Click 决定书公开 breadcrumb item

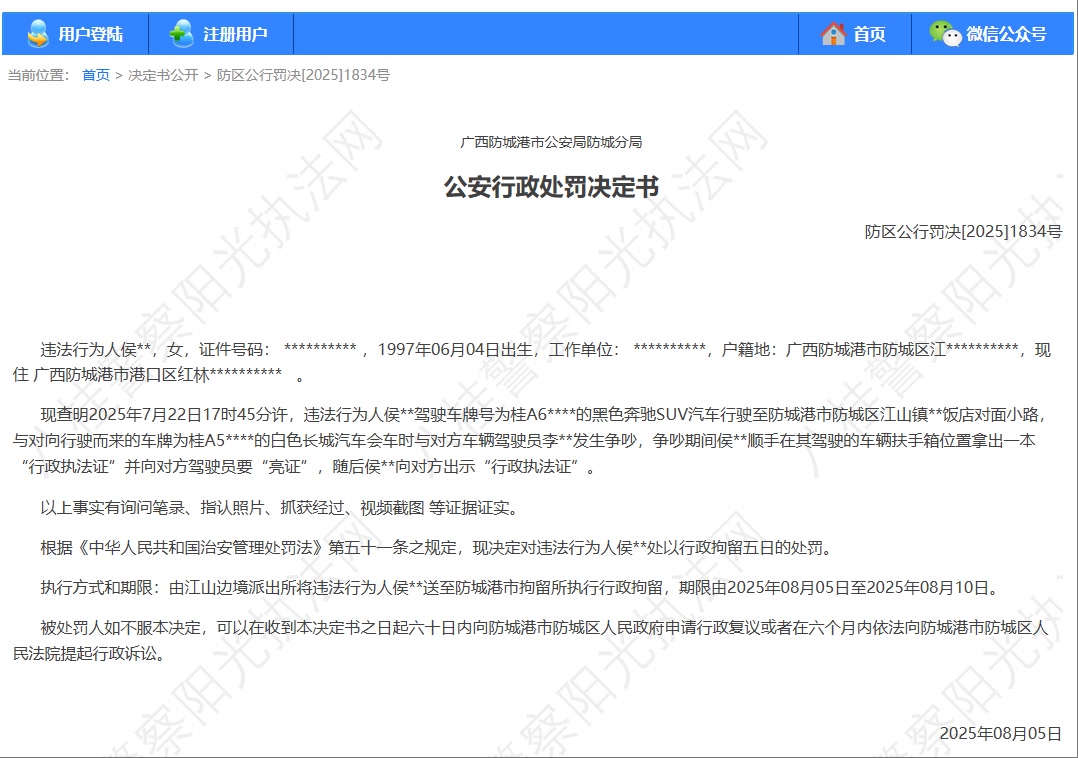point(163,75)
